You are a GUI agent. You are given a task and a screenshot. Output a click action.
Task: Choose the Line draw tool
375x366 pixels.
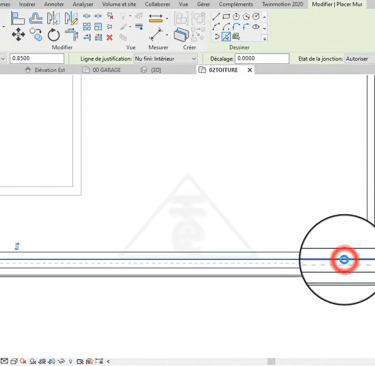click(216, 16)
